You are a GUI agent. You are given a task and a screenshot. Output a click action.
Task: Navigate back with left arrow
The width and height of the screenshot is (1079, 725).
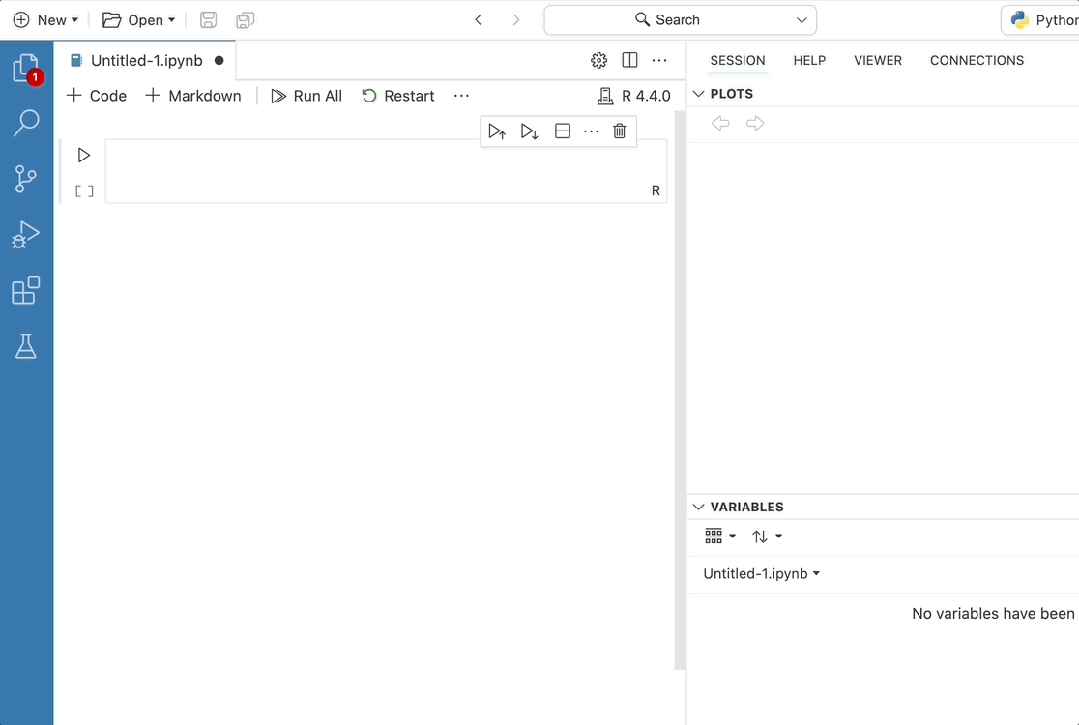479,20
